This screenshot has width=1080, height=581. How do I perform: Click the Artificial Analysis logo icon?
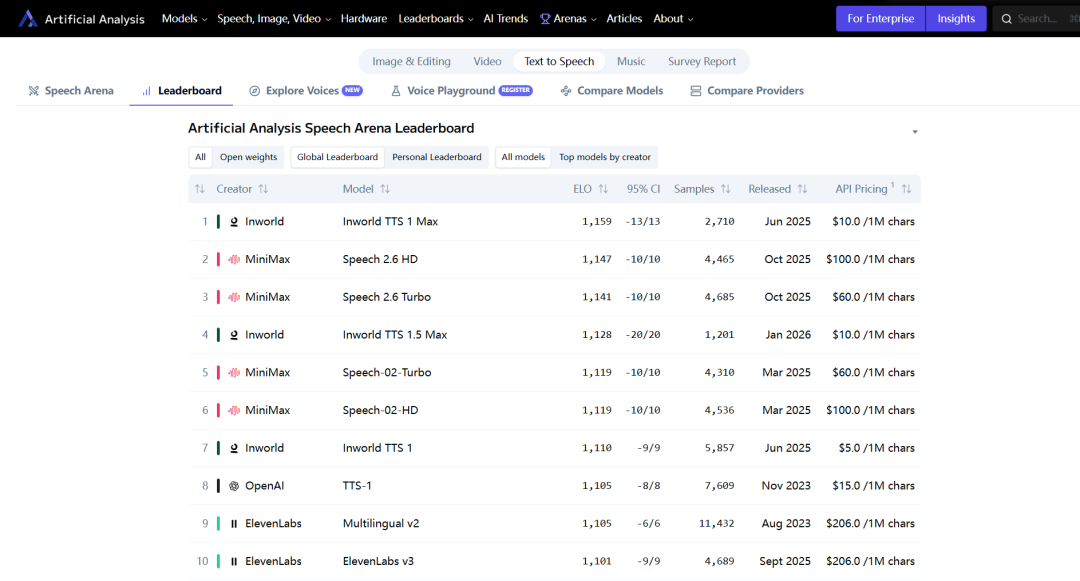(27, 19)
